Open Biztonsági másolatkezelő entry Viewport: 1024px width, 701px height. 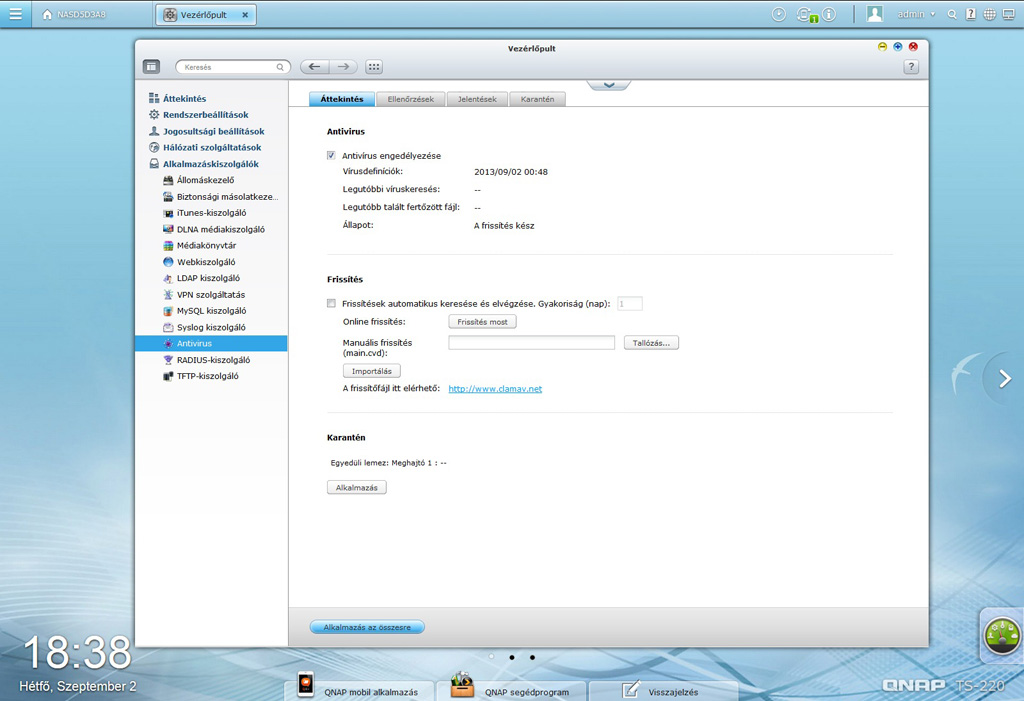[220, 197]
